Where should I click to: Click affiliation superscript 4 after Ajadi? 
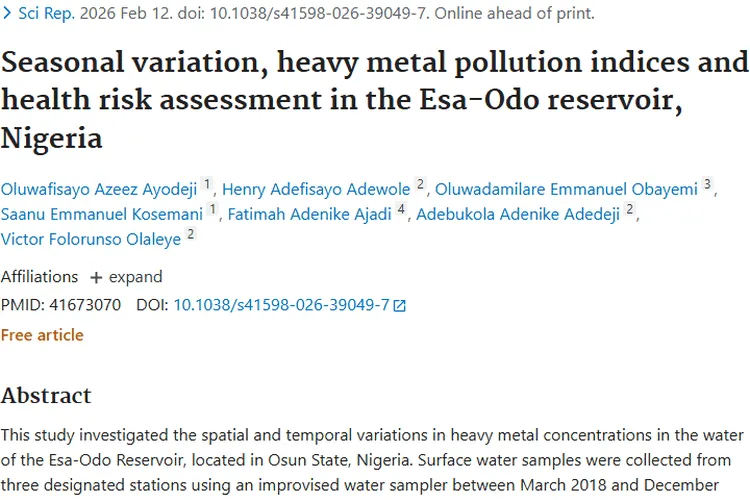[x=401, y=210]
